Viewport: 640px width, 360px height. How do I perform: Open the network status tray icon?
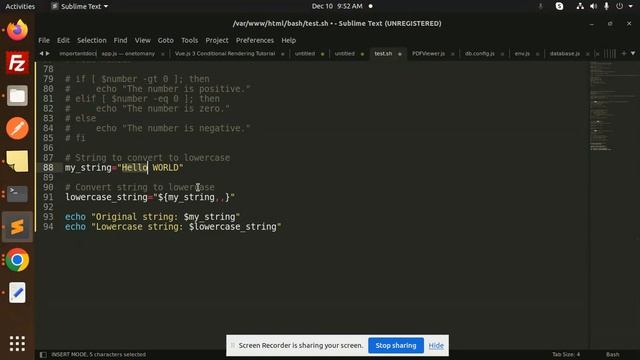tap(580, 6)
